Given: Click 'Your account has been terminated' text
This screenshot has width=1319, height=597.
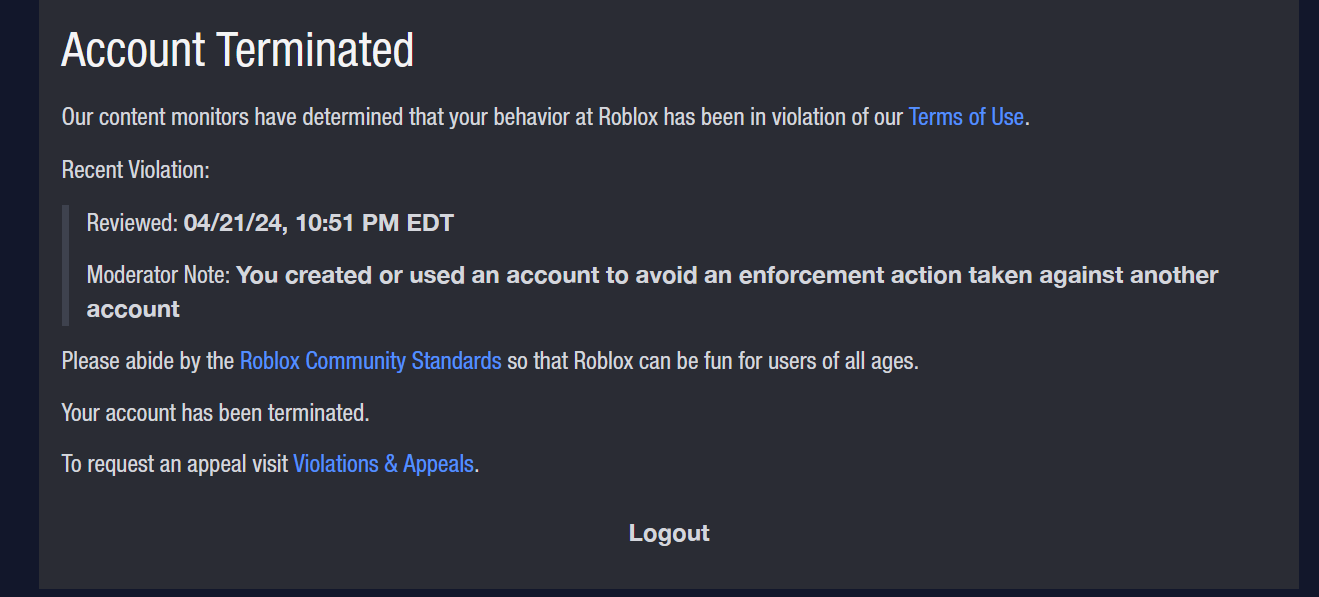Looking at the screenshot, I should click(x=215, y=412).
